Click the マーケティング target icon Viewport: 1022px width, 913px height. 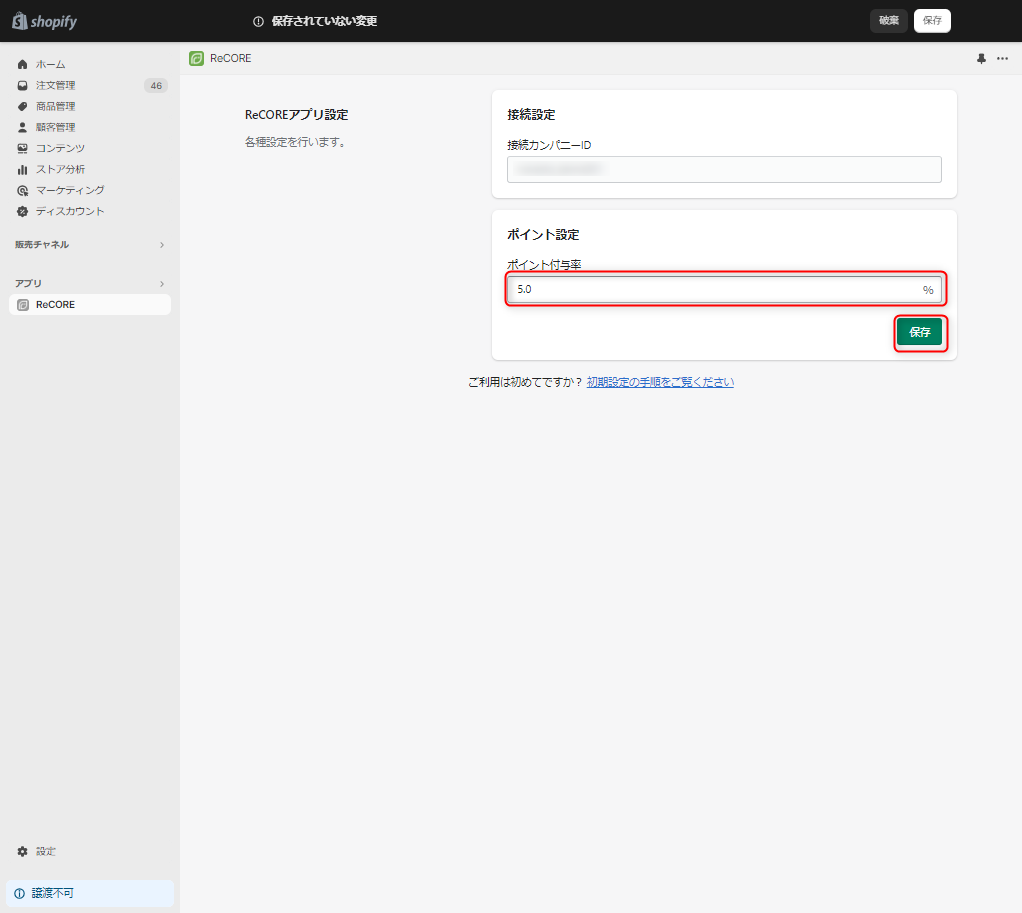point(23,190)
